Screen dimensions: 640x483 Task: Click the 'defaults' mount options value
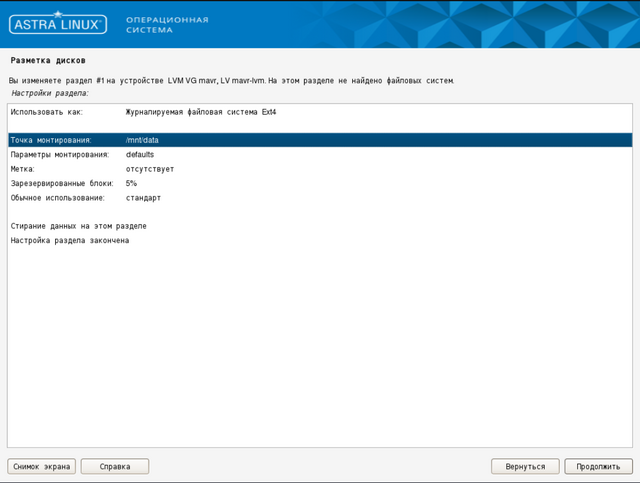pos(140,155)
